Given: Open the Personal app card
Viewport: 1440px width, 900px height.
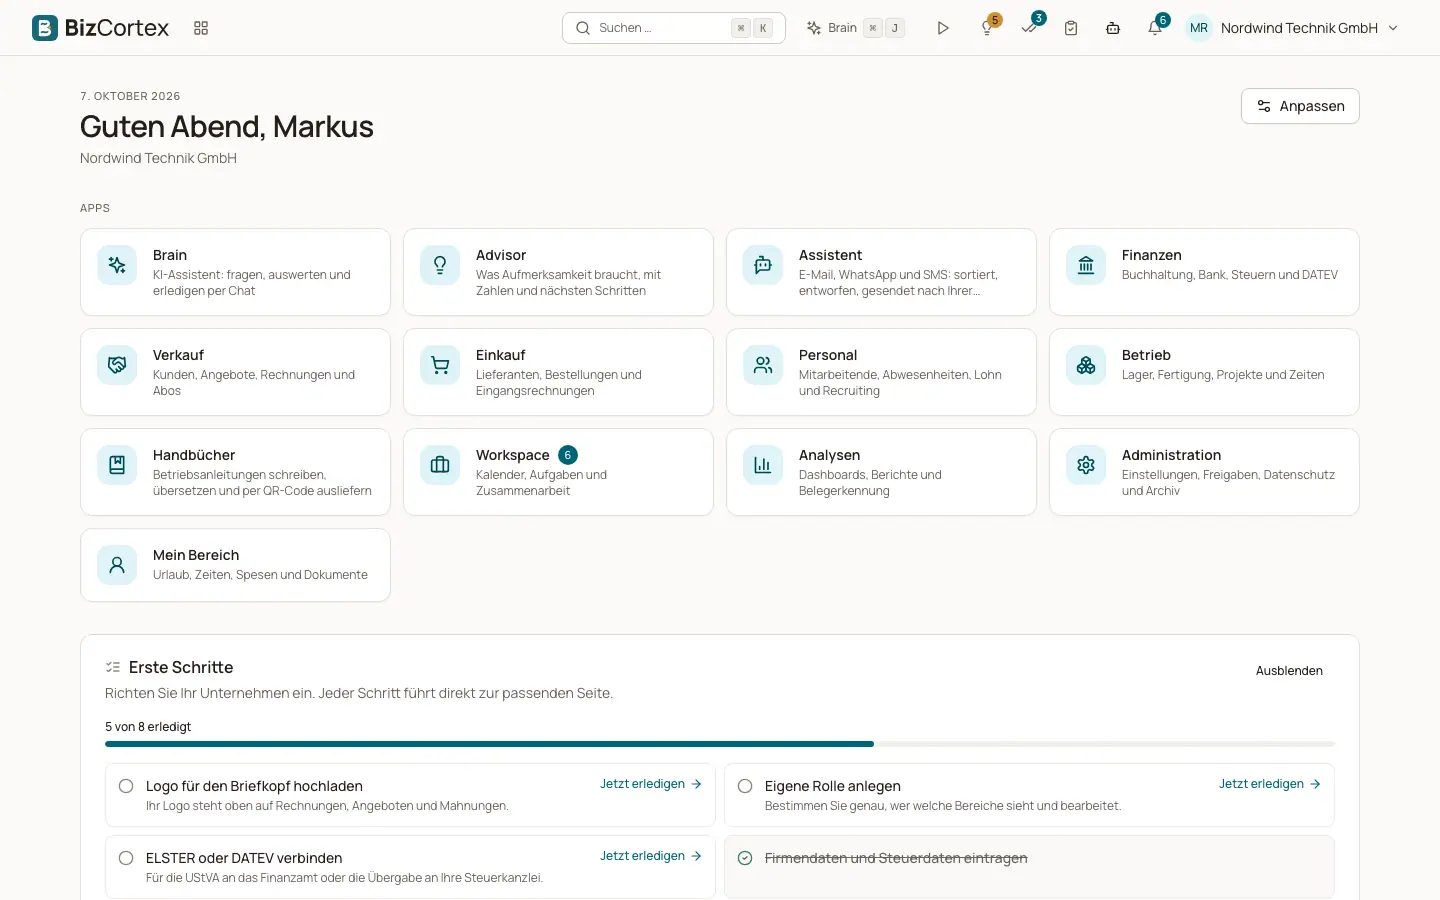Looking at the screenshot, I should (x=881, y=372).
